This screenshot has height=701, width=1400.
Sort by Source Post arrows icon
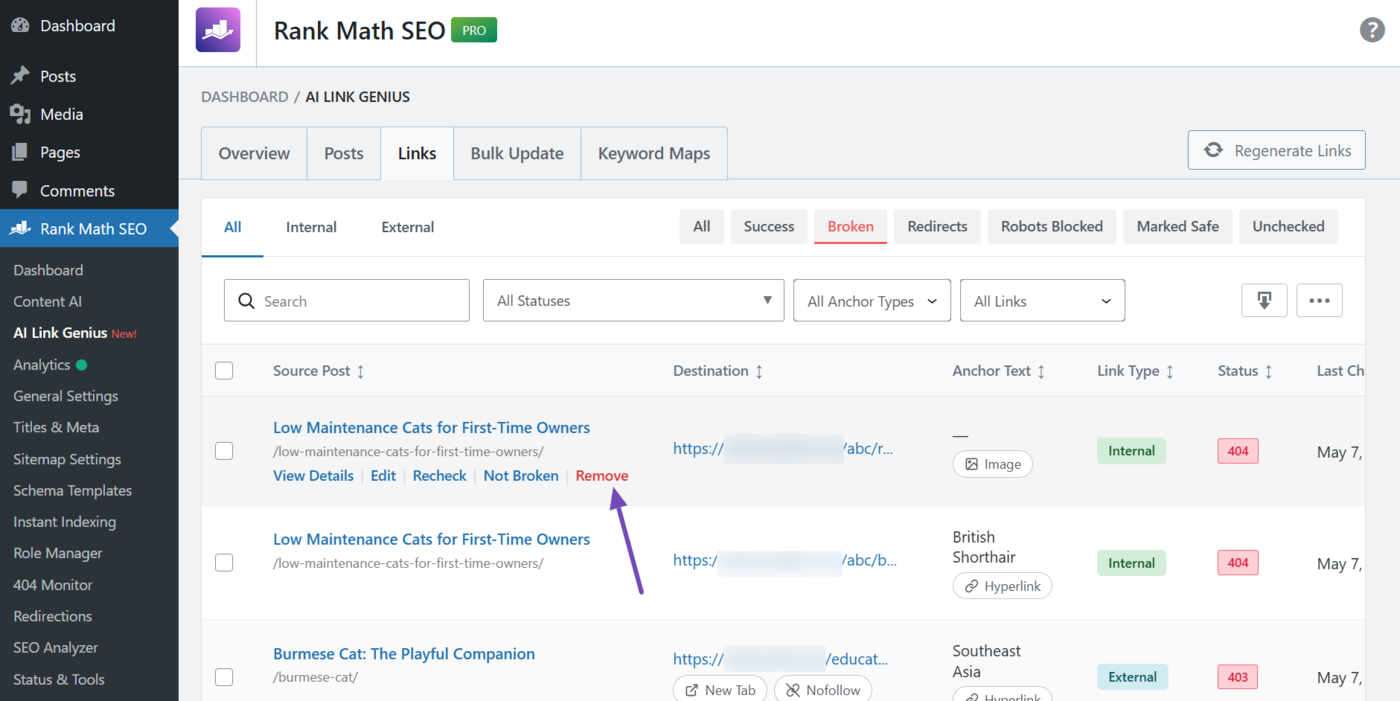[361, 371]
